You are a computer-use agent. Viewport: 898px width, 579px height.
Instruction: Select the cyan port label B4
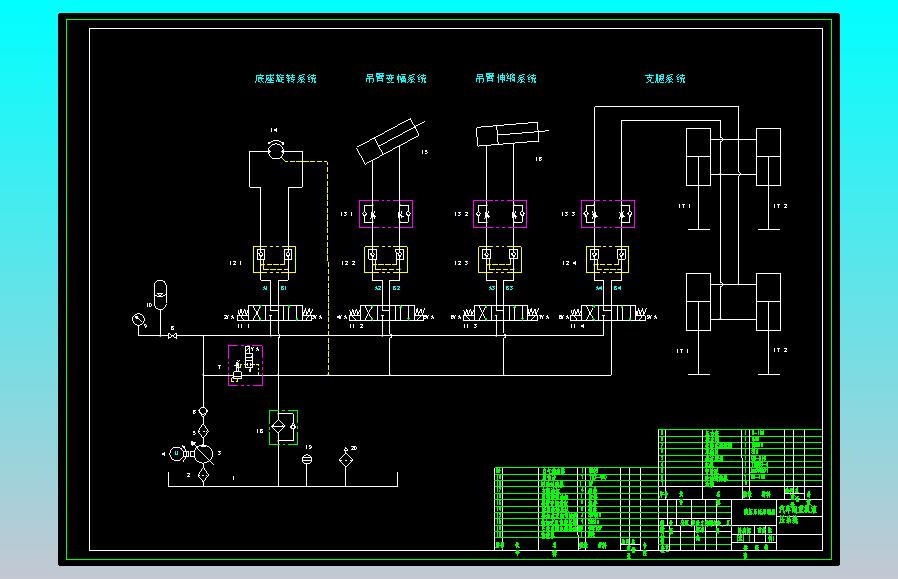tap(617, 288)
